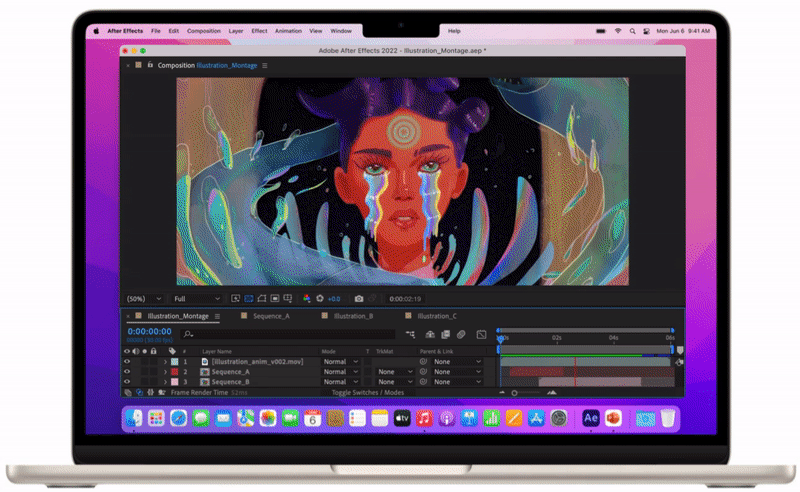
Task: Switch to the Illustration_B timeline tab
Action: point(354,316)
